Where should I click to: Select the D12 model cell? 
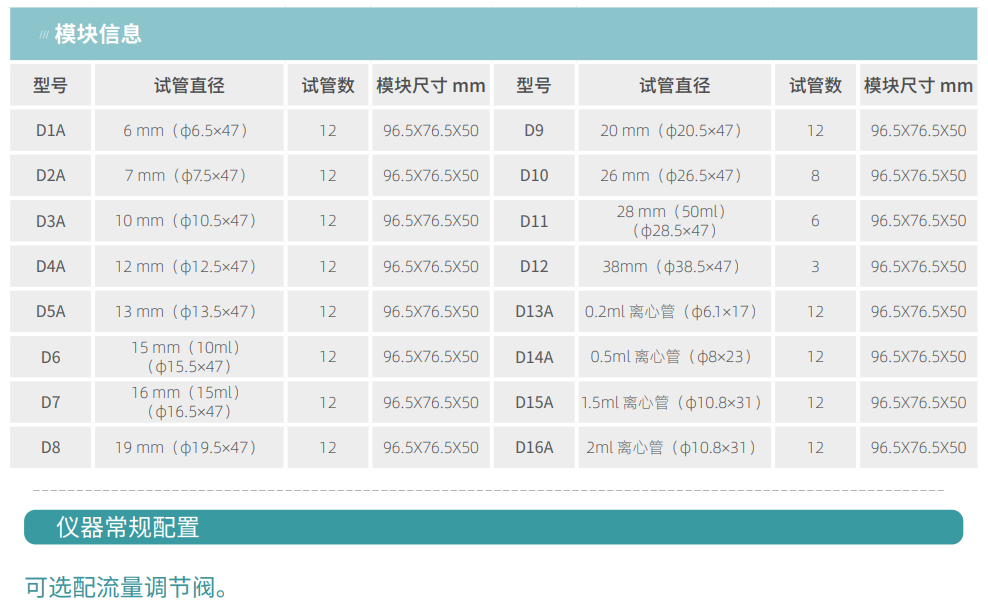[x=534, y=266]
